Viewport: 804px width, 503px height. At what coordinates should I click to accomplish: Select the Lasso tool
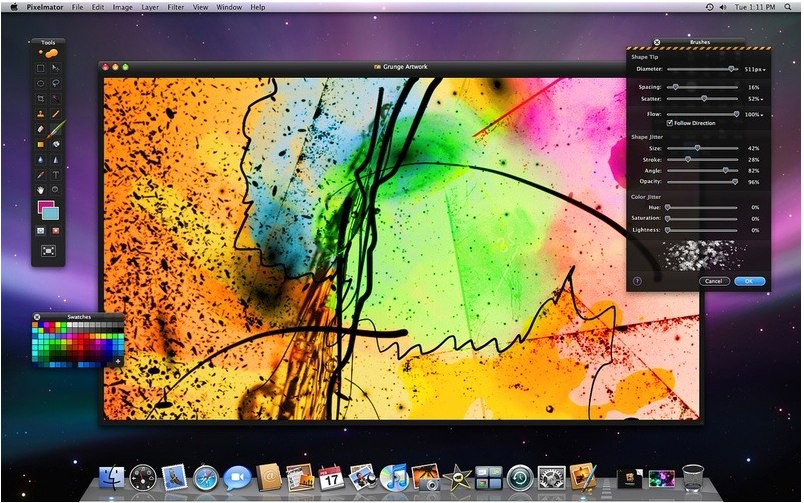coord(56,83)
